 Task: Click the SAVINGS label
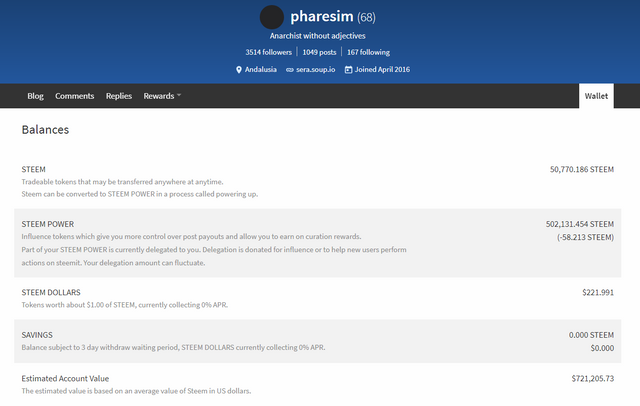click(37, 335)
